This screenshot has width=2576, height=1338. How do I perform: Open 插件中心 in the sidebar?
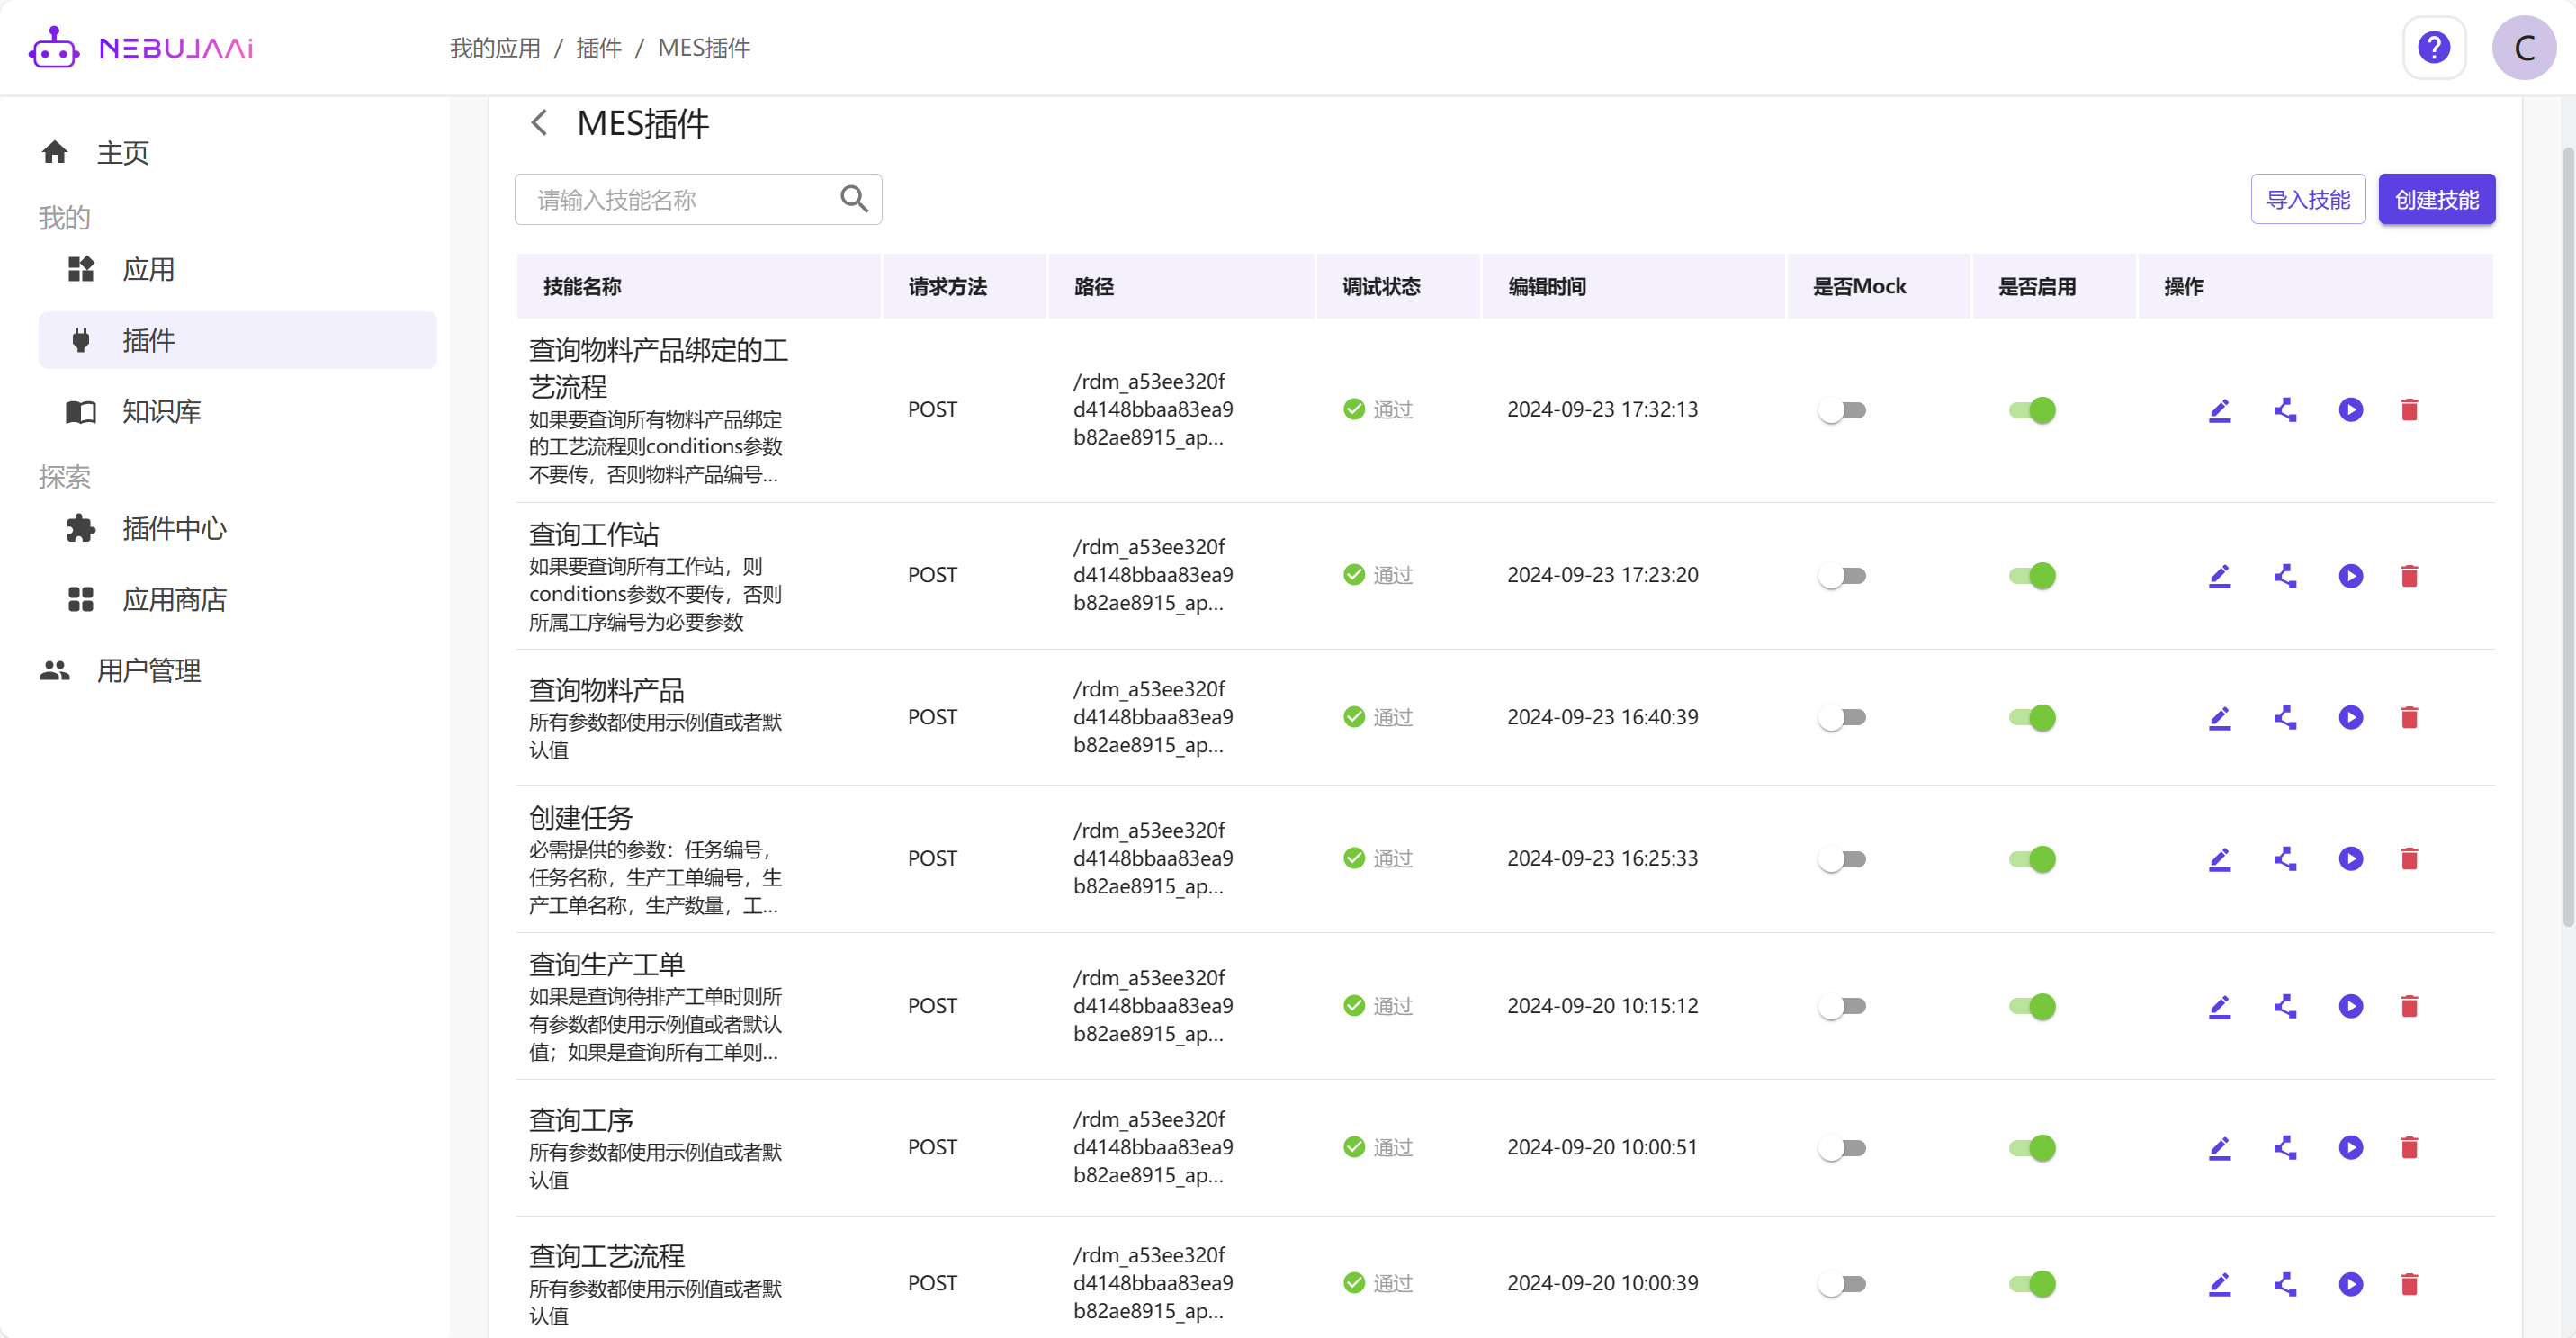click(x=174, y=528)
